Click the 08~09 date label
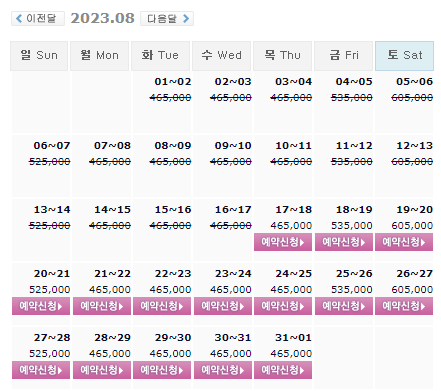 pos(173,146)
